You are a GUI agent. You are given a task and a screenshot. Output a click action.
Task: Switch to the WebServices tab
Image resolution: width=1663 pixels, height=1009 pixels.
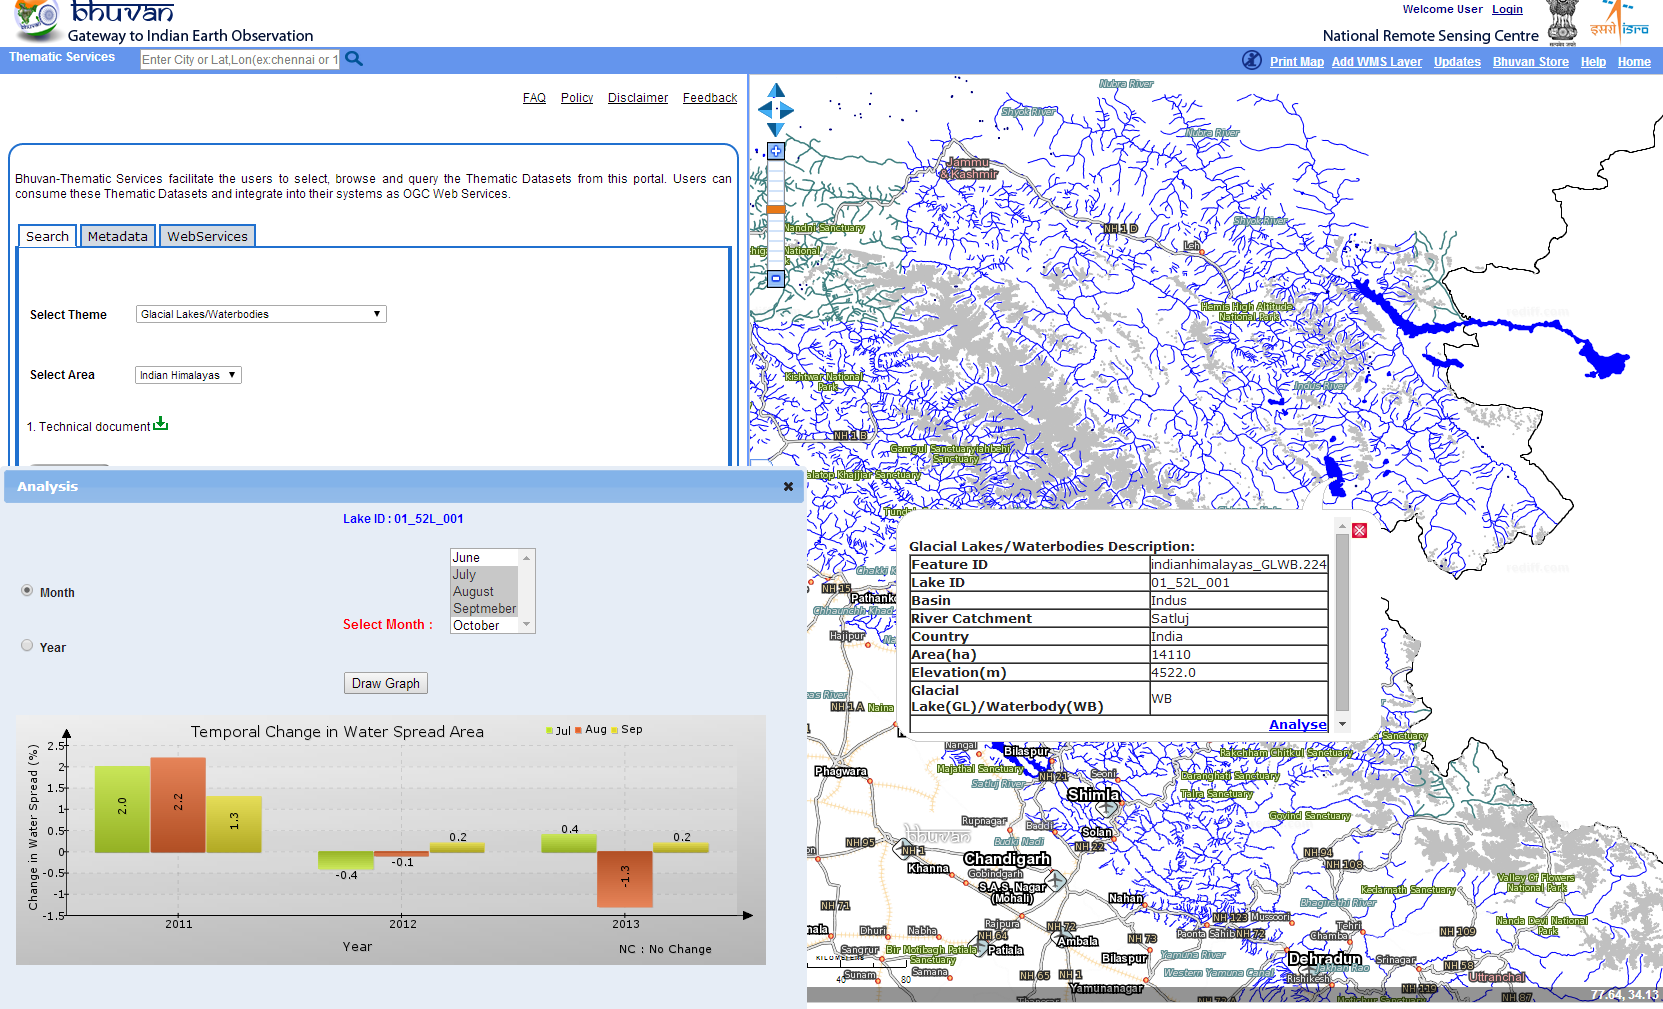tap(207, 236)
